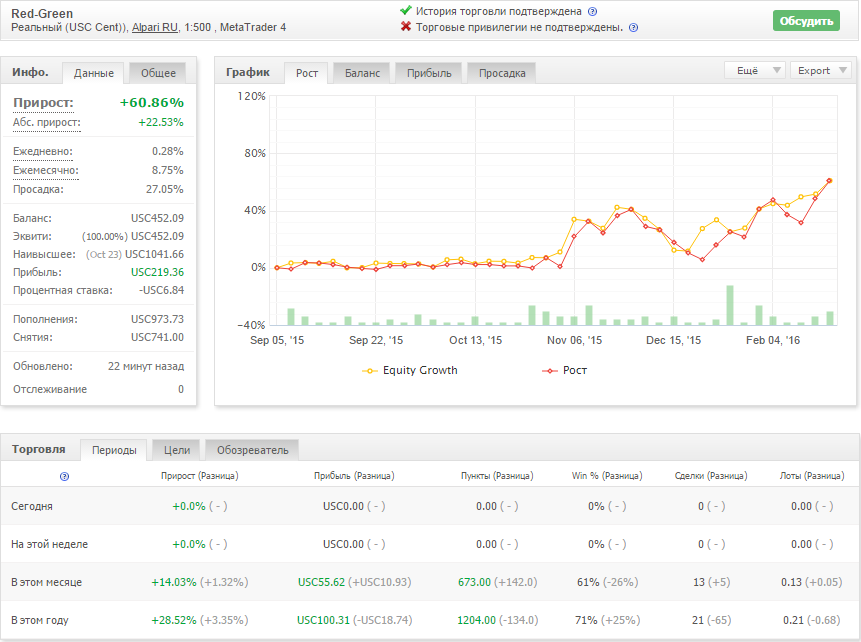Click the Лоты (Разница) column header
The image size is (861, 642).
coord(812,476)
